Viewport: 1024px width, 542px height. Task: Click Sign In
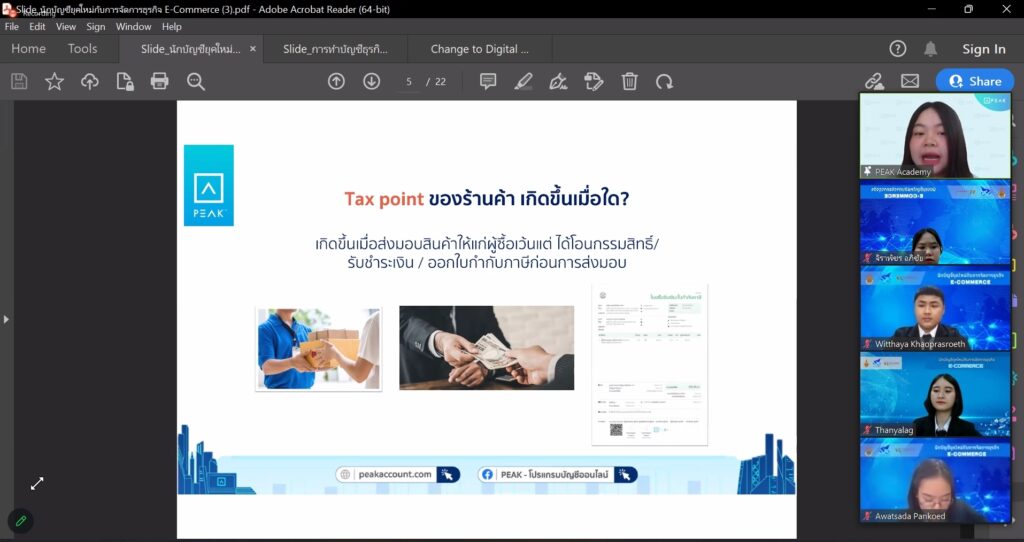point(984,49)
